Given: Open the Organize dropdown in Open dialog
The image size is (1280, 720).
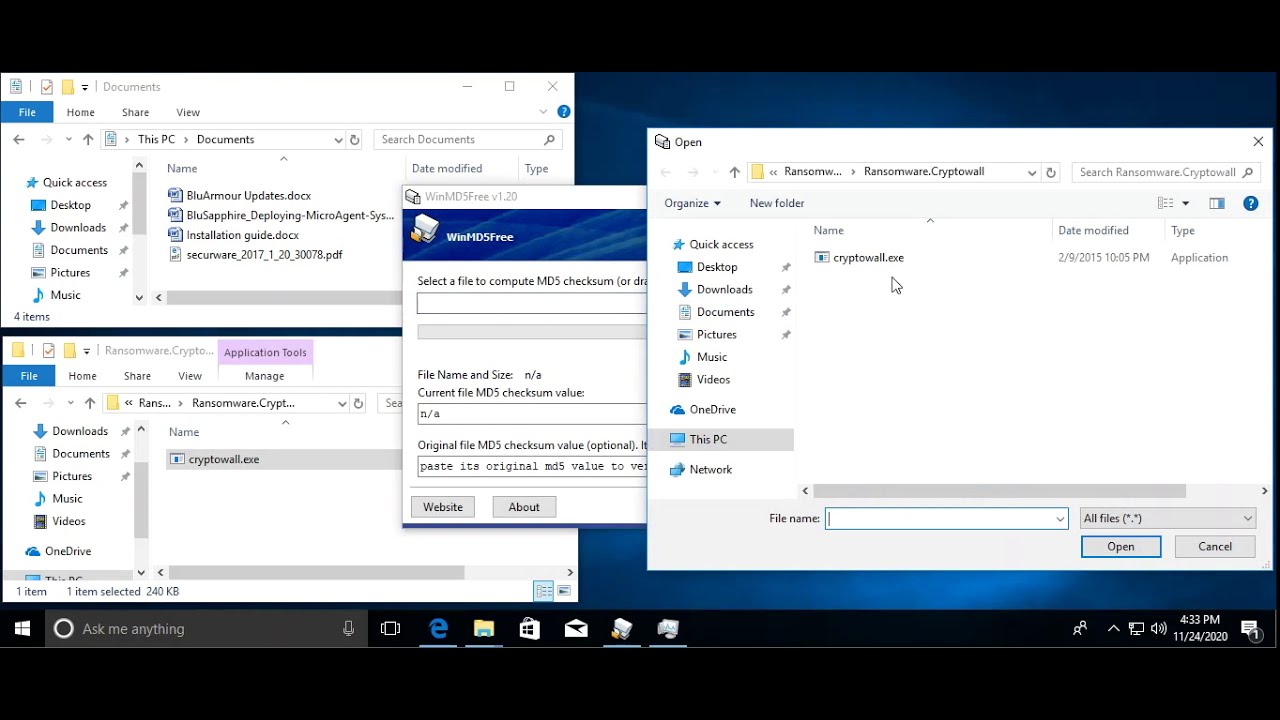Looking at the screenshot, I should click(x=692, y=203).
